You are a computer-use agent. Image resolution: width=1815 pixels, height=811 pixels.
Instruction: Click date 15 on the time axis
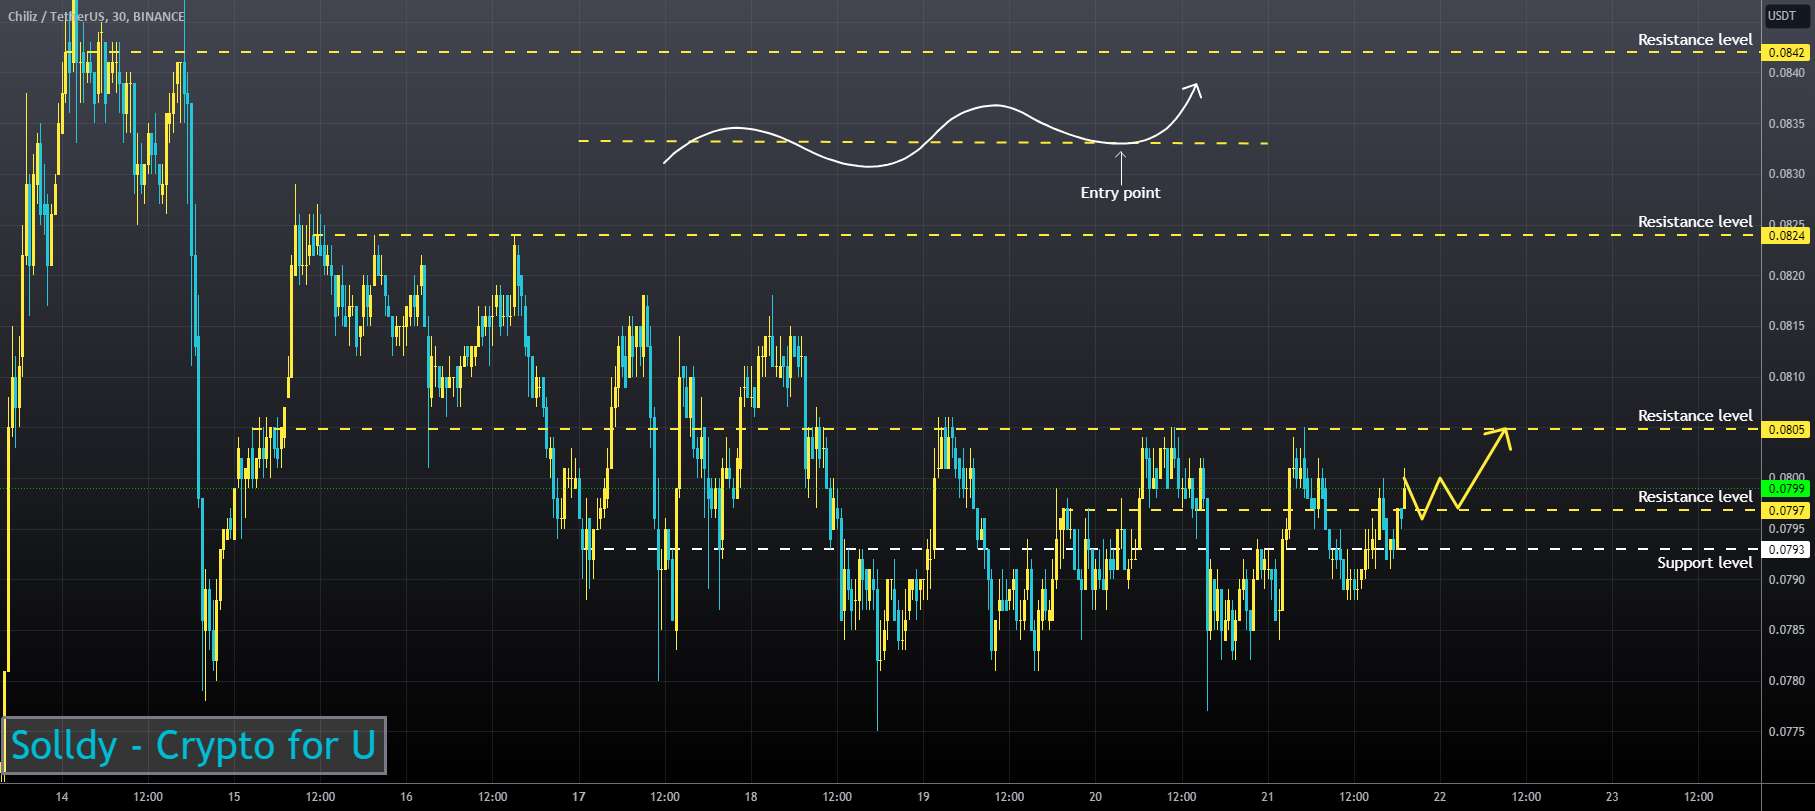(x=234, y=797)
